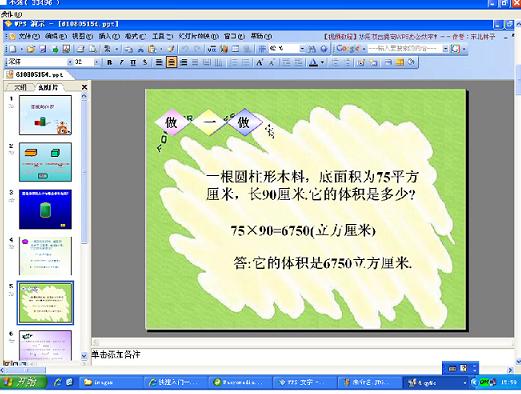Open the font color dropdown arrow
Screen dimensions: 521x394
tap(322, 62)
